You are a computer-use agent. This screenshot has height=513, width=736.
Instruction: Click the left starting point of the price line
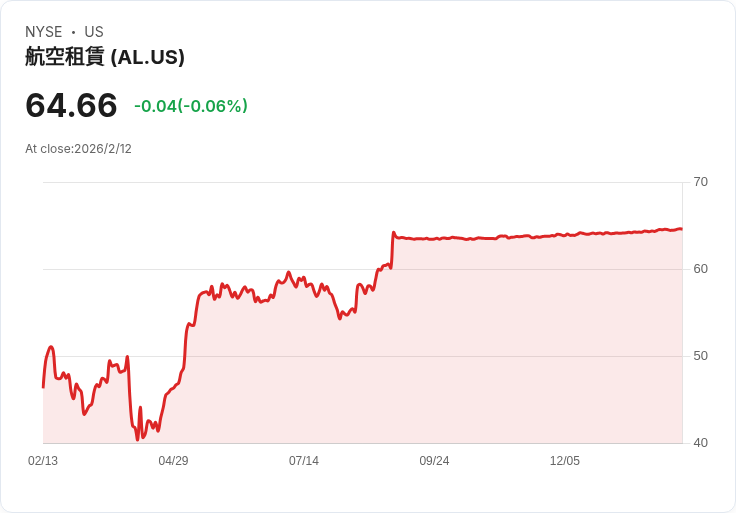[x=43, y=386]
